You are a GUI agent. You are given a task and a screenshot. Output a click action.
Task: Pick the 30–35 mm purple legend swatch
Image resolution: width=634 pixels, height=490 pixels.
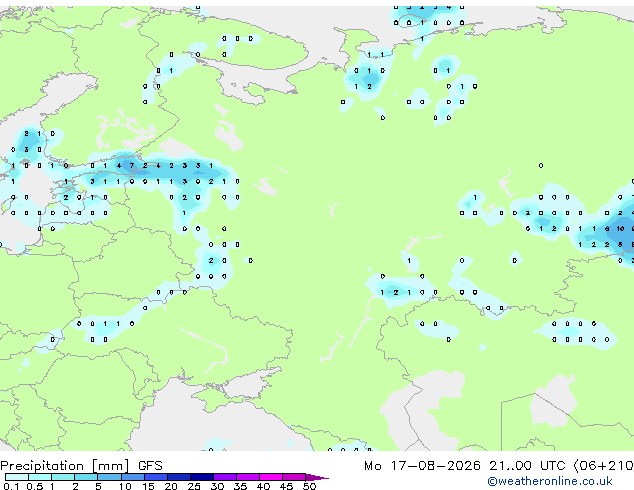pos(225,477)
